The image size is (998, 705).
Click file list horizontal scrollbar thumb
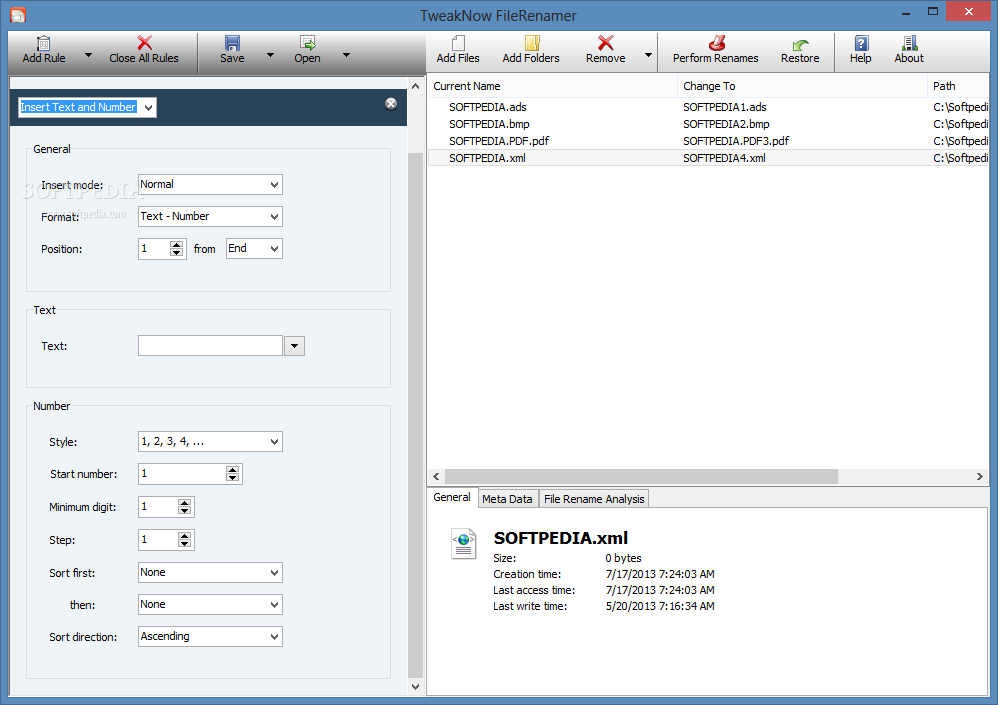point(642,477)
